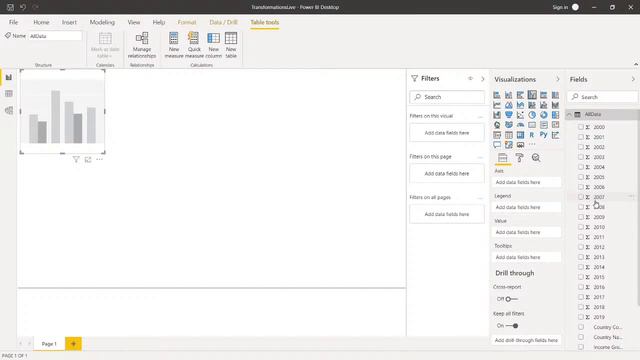Select the Pie chart visualization
Screen dimensions: 640x360
coord(532,115)
